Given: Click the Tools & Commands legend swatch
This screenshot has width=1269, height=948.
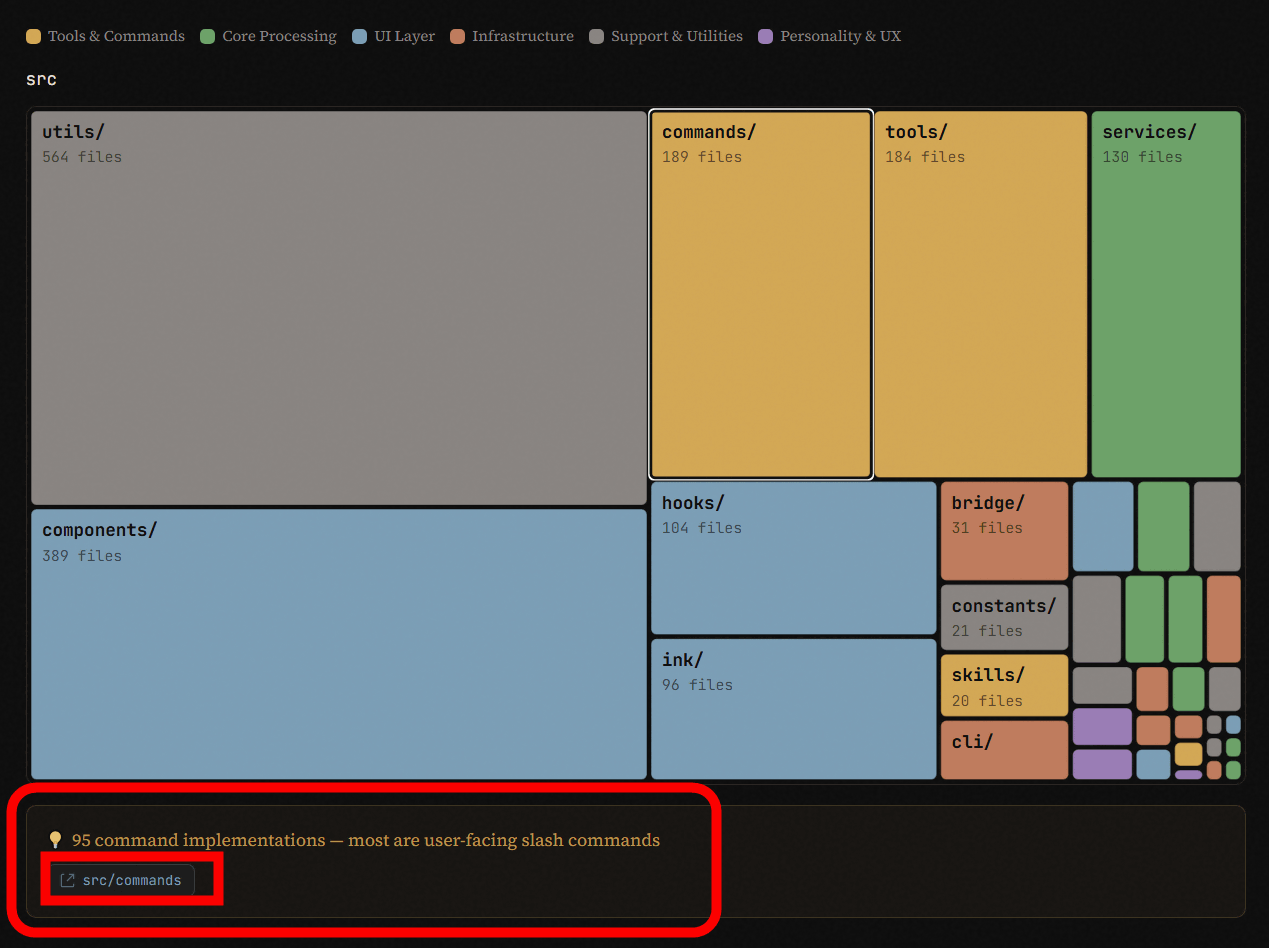Looking at the screenshot, I should [33, 37].
